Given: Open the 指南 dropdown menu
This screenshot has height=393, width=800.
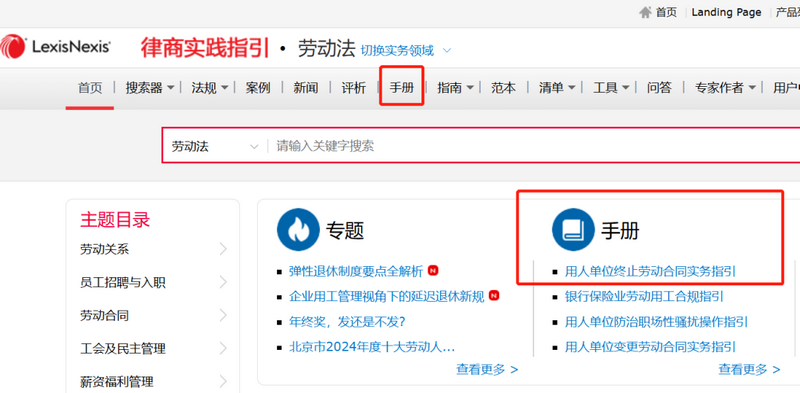Looking at the screenshot, I should click(x=455, y=88).
